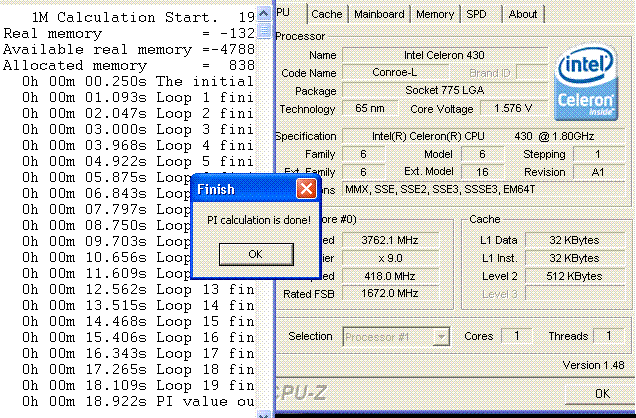Viewport: 636px width, 418px height.
Task: Click the '00.250s The initial' log line
Action: (138, 81)
